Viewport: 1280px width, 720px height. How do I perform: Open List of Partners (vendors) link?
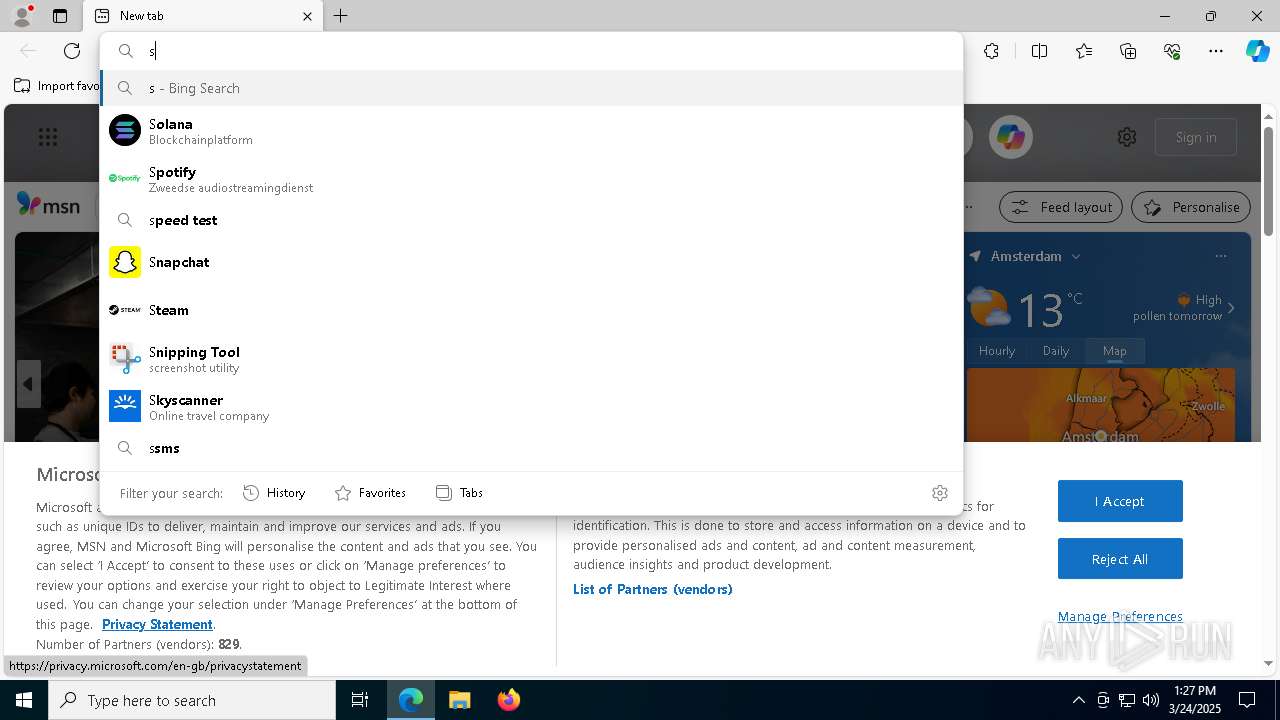pyautogui.click(x=653, y=589)
